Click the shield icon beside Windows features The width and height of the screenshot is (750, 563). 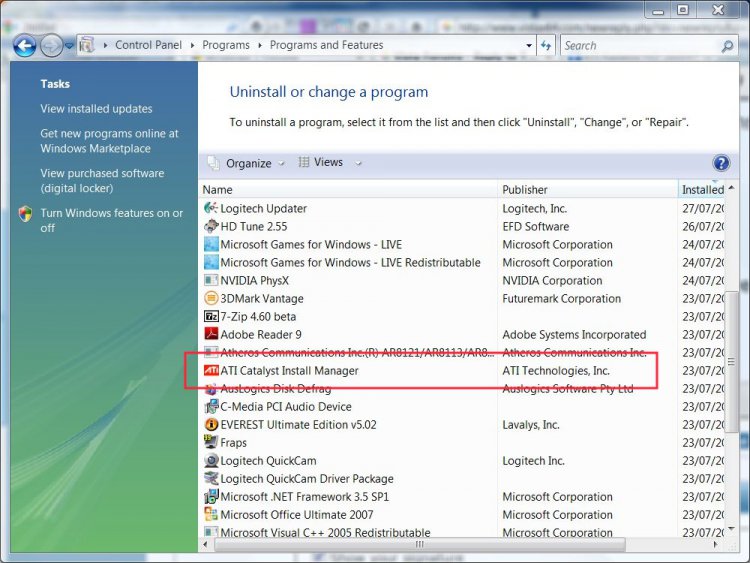coord(25,213)
